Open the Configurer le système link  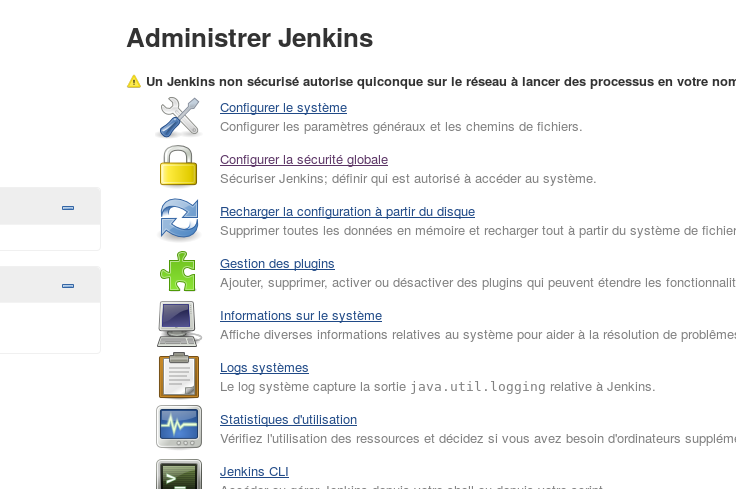point(284,107)
